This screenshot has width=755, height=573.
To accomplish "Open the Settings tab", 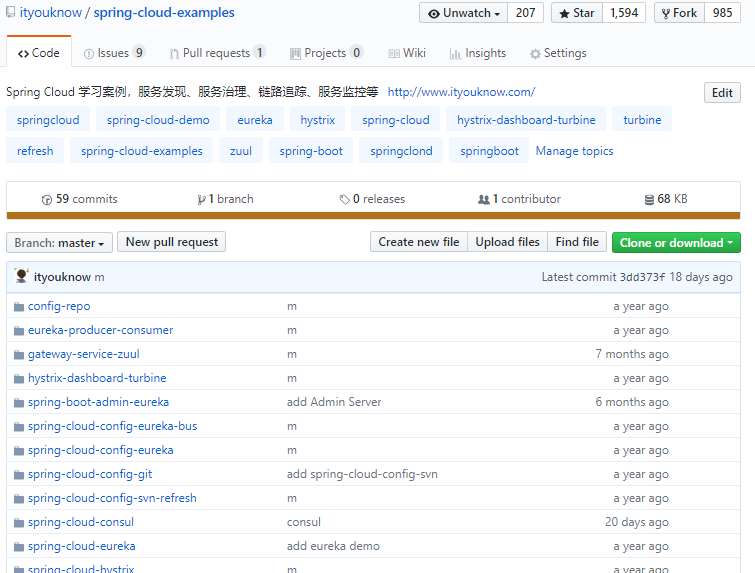I will [558, 53].
